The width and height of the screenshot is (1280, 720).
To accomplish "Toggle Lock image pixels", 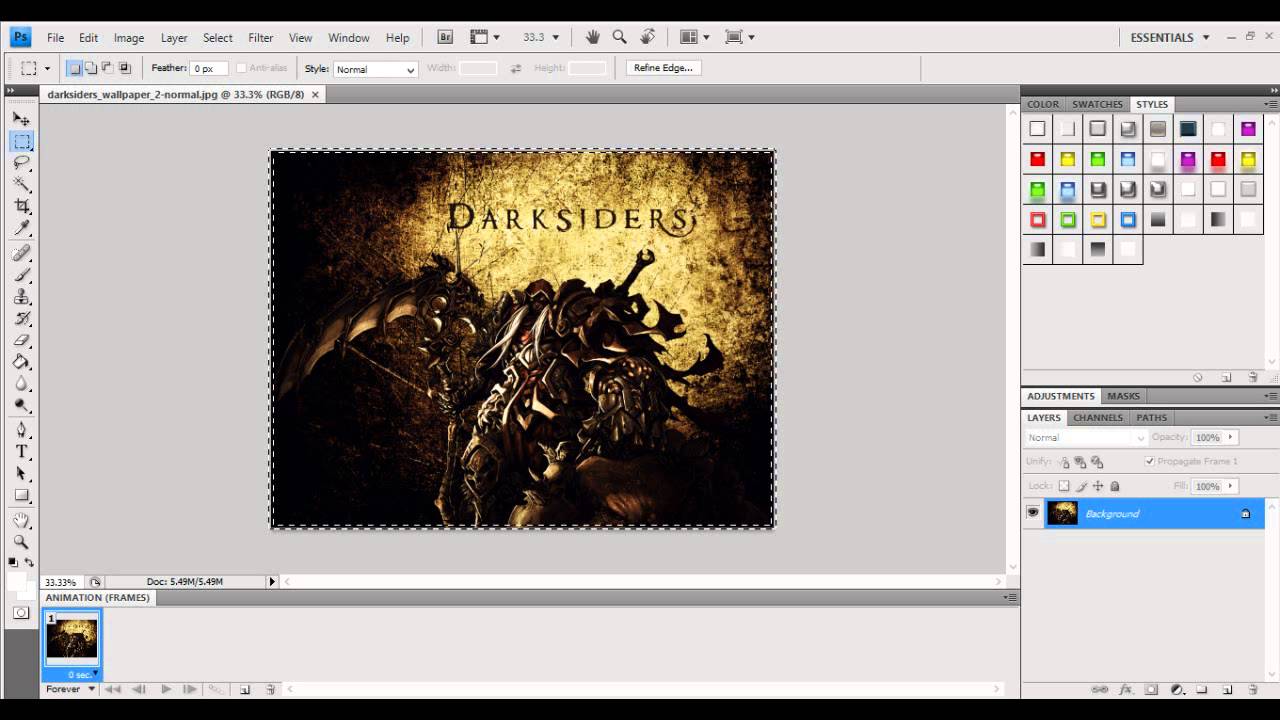I will tap(1081, 486).
